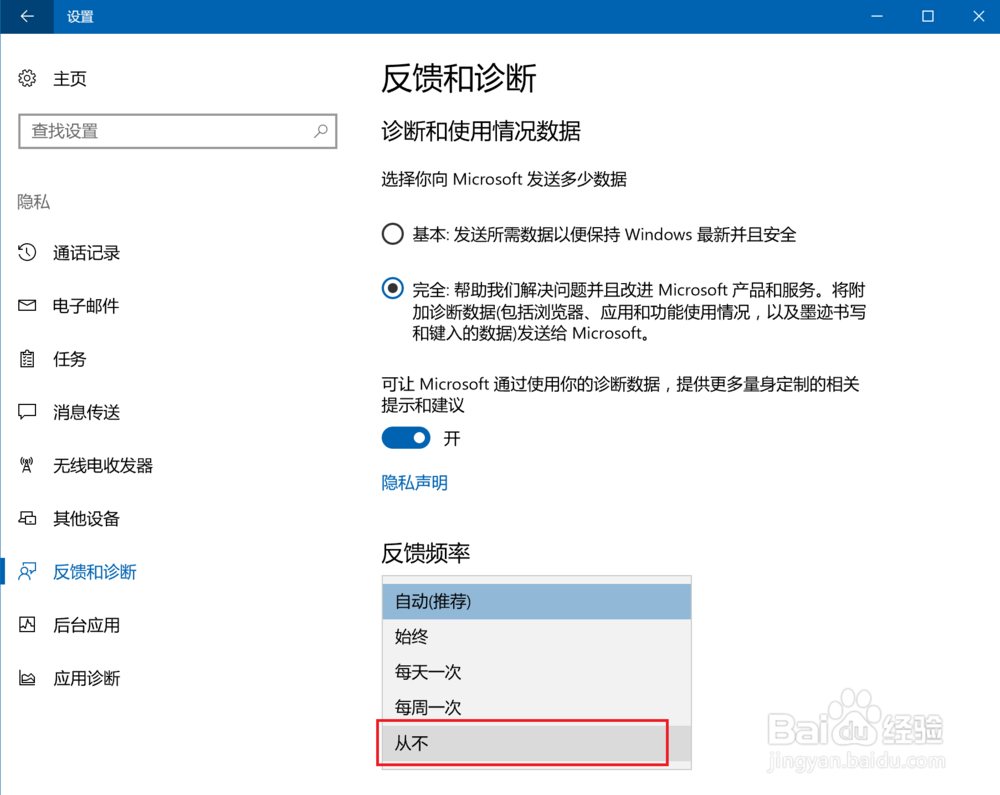1000x795 pixels.
Task: Click the Home gear icon
Action: pos(27,78)
